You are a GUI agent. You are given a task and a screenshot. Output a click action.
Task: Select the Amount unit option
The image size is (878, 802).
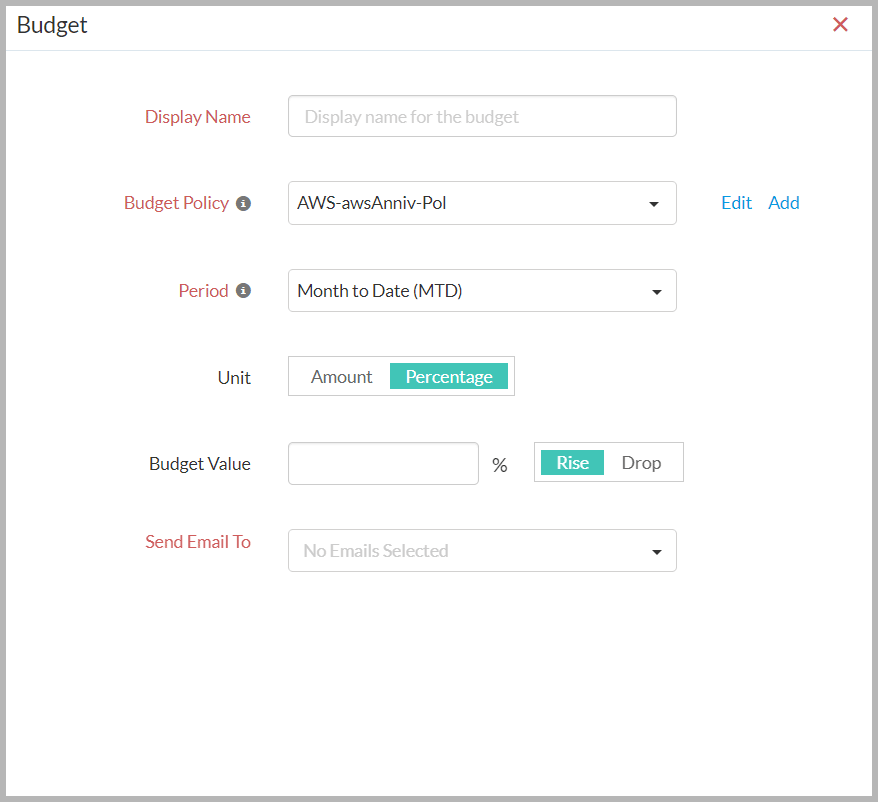point(341,377)
